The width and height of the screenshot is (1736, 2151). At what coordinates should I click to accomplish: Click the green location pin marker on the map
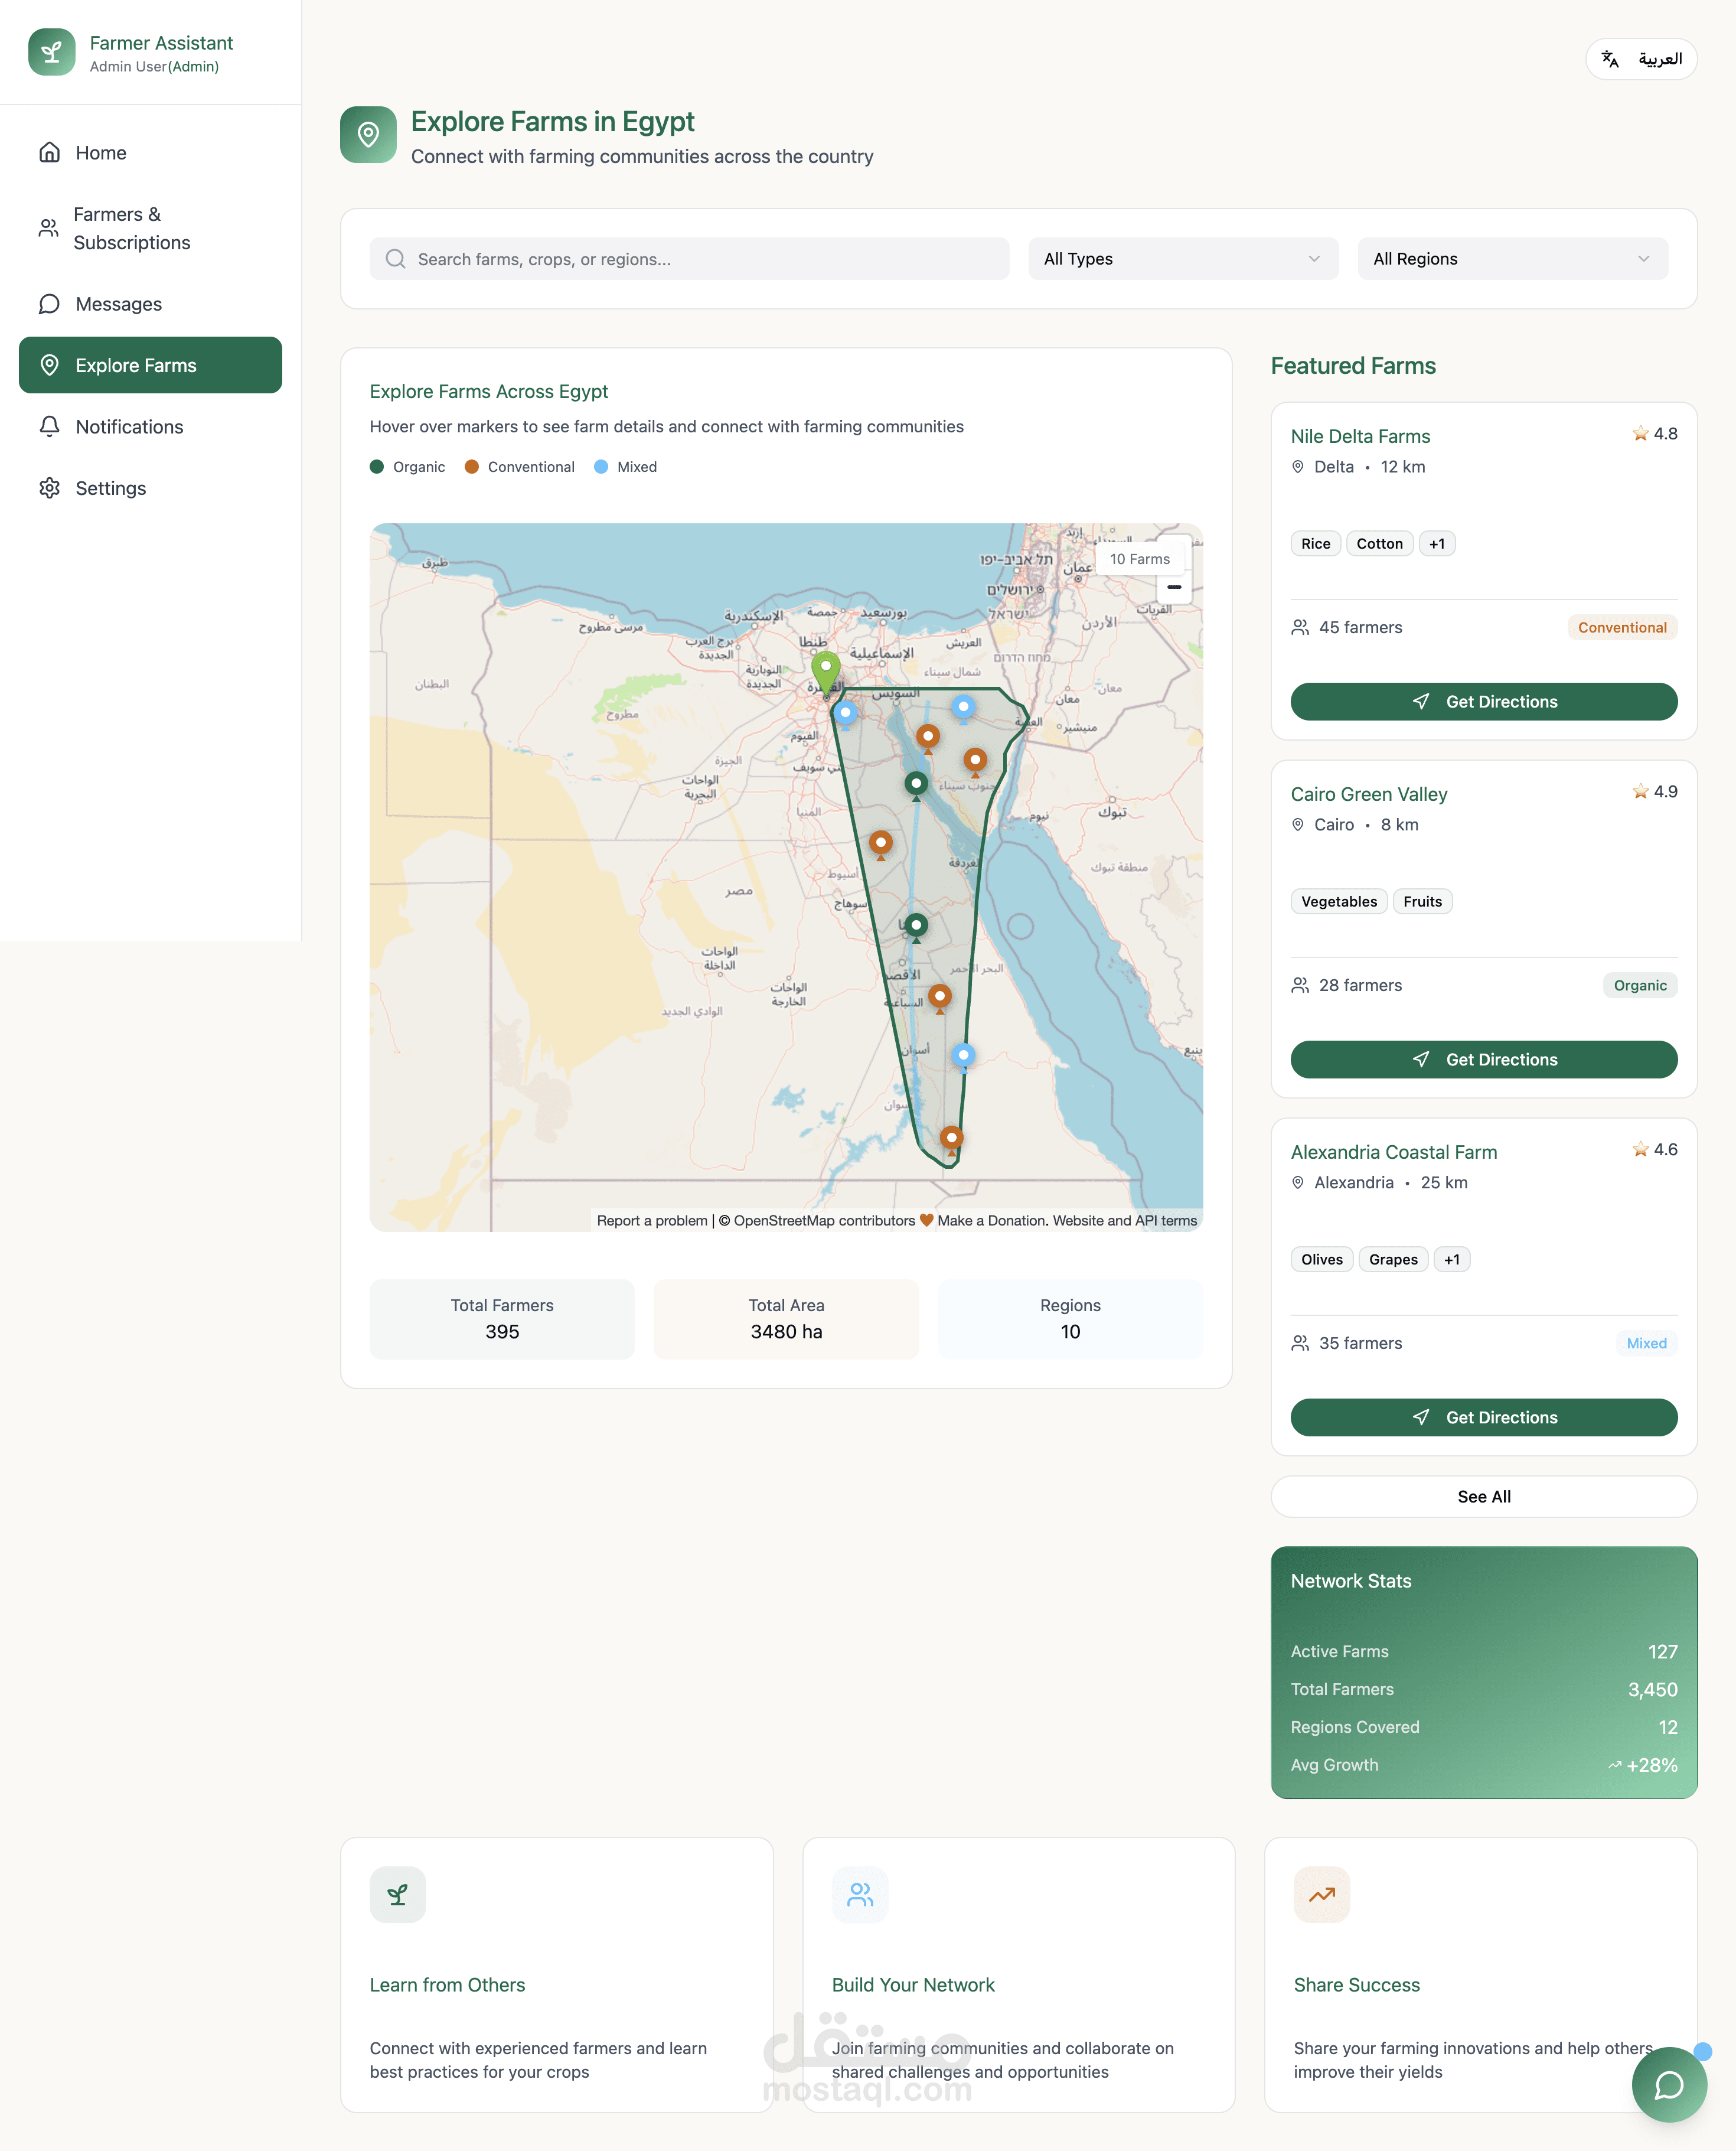tap(826, 668)
